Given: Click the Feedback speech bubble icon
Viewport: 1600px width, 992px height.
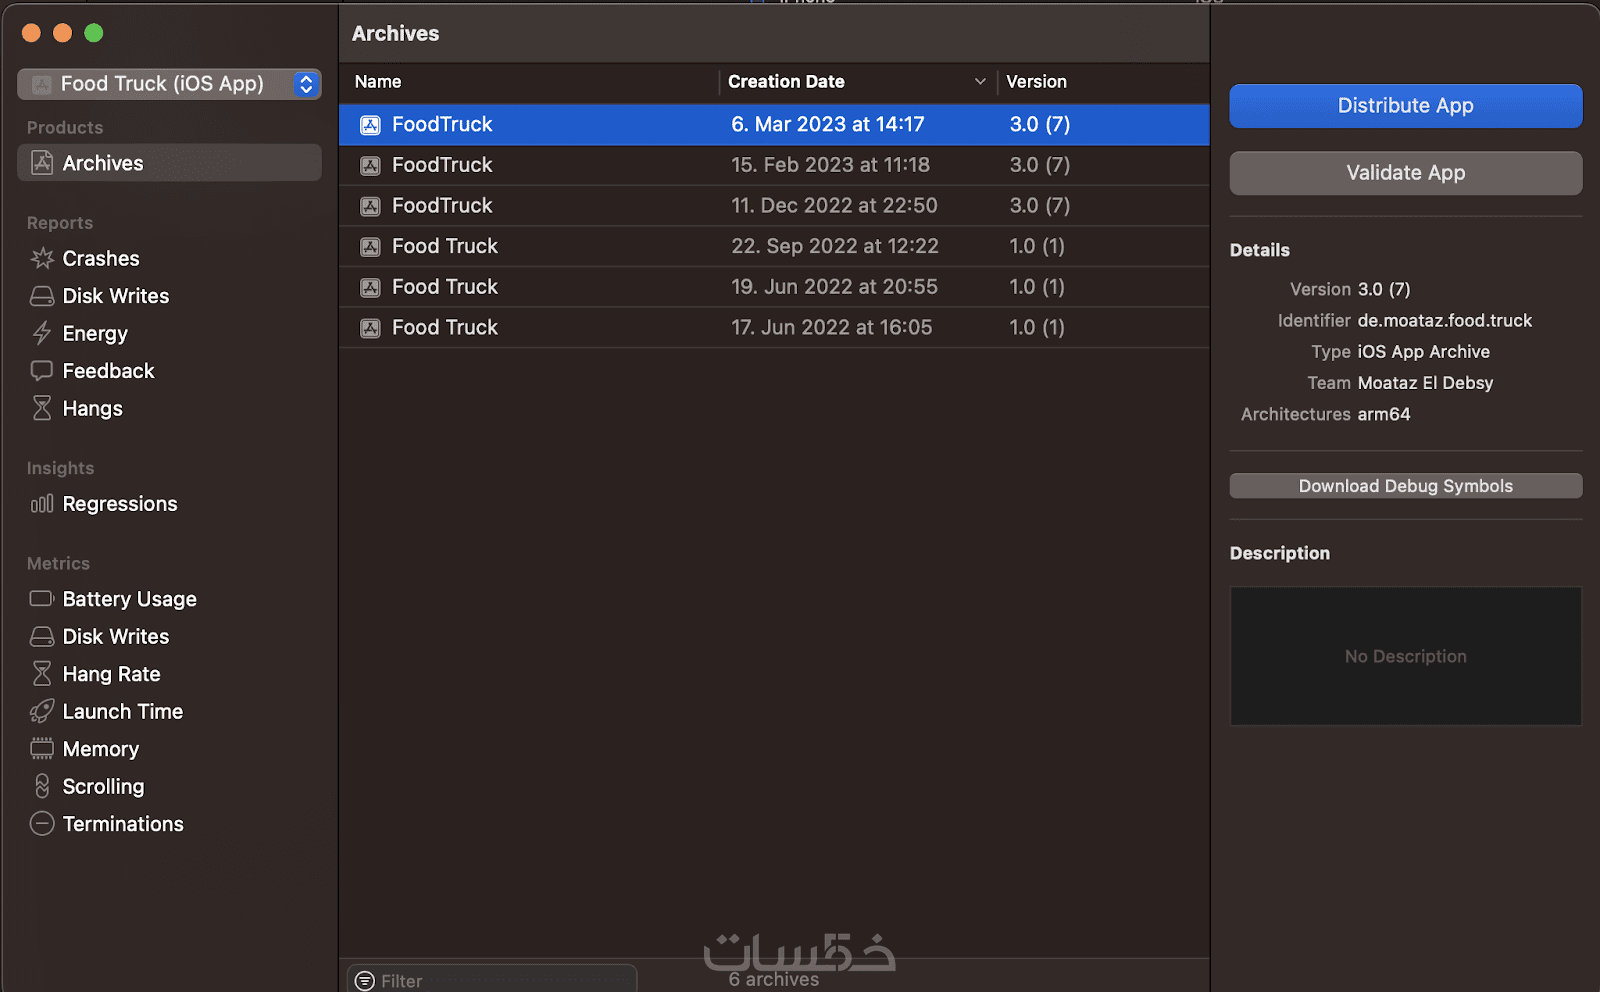Looking at the screenshot, I should tap(42, 371).
